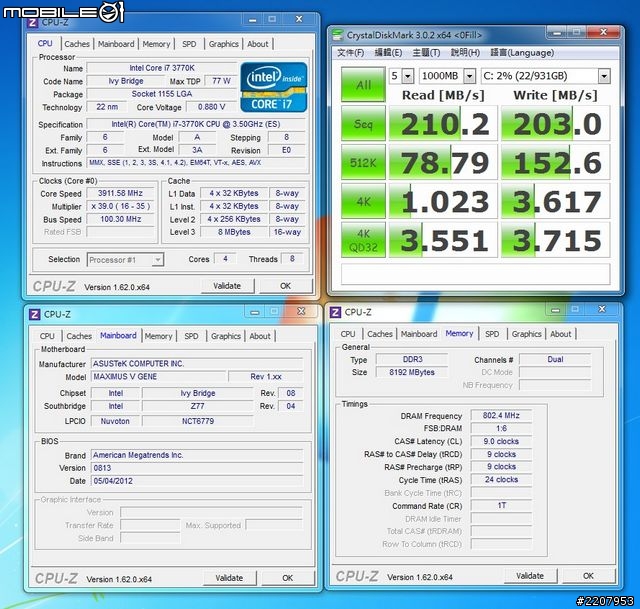
Task: Click OK in Mainboard CPU-Z window
Action: pos(288,578)
